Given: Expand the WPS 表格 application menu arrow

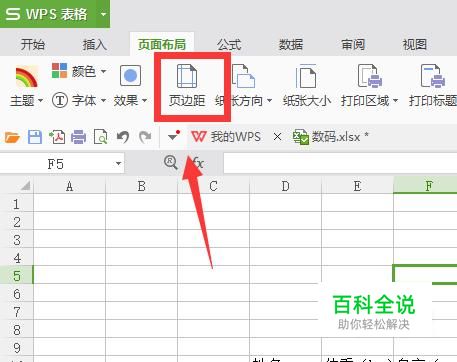Looking at the screenshot, I should pyautogui.click(x=103, y=14).
